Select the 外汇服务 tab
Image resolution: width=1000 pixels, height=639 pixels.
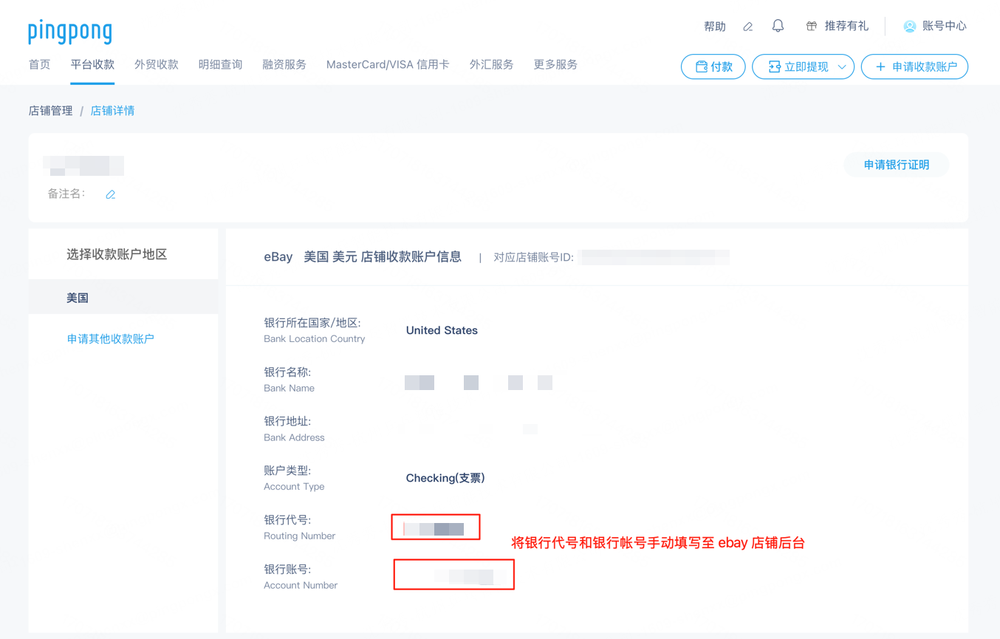491,65
